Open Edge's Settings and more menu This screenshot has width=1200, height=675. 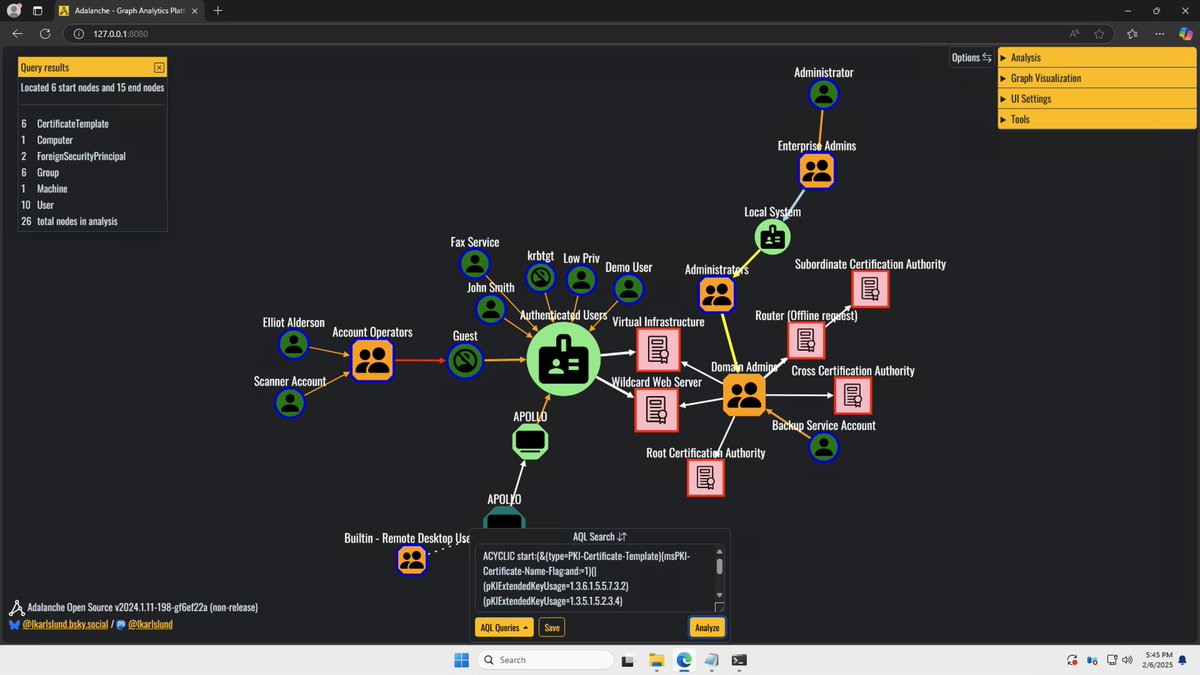1159,33
